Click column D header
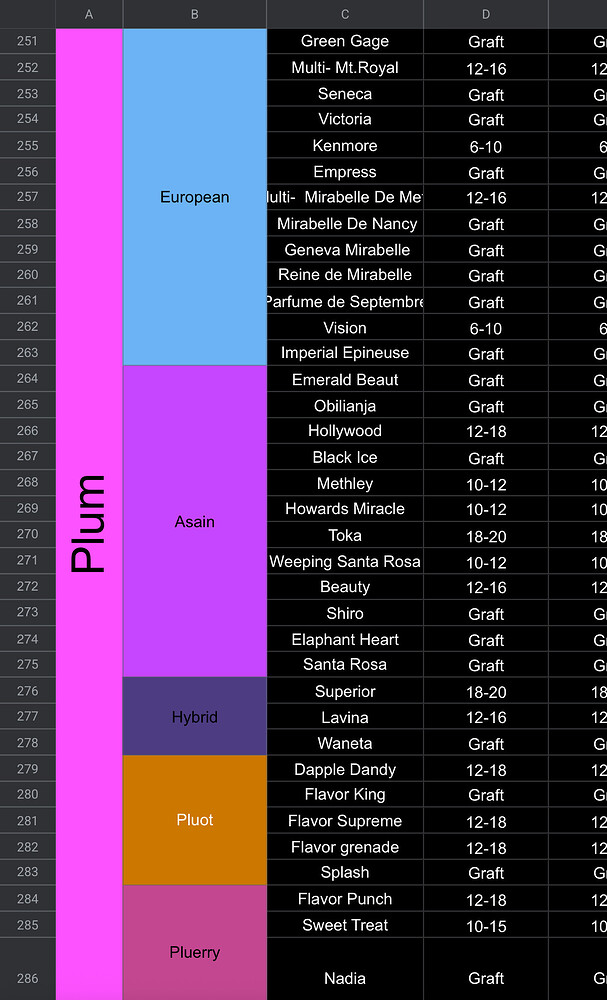Image resolution: width=607 pixels, height=1000 pixels. (486, 14)
